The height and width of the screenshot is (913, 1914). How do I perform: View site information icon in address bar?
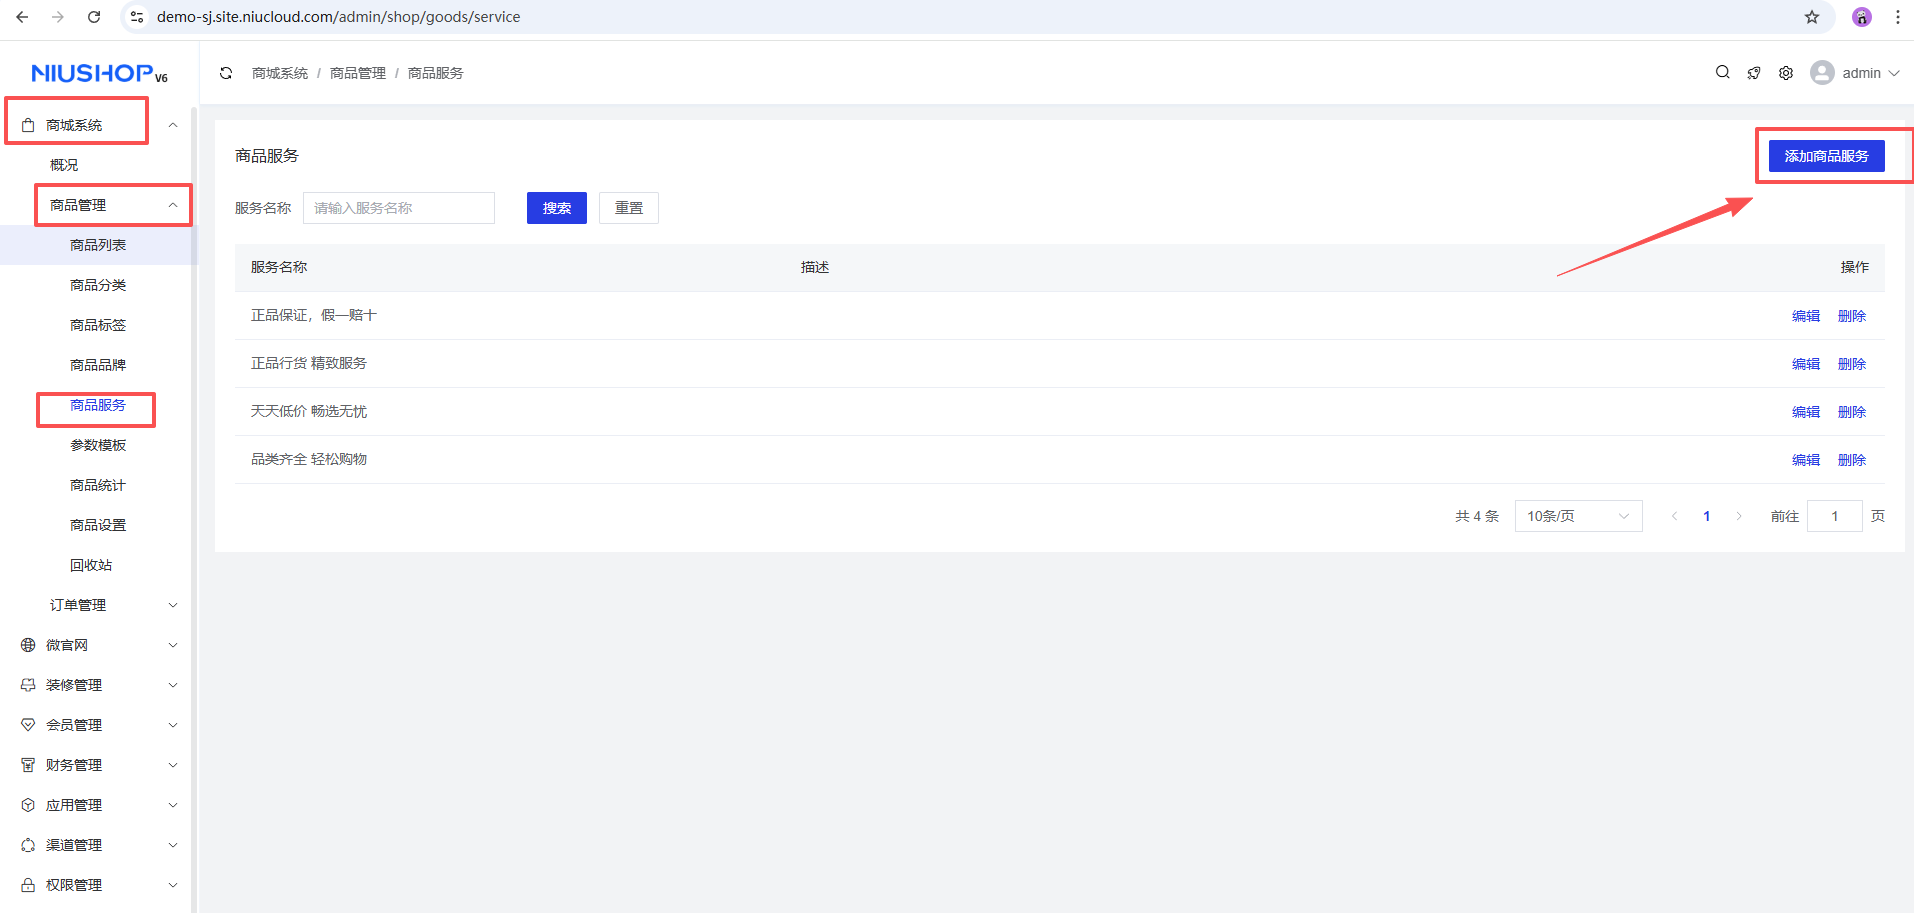137,17
